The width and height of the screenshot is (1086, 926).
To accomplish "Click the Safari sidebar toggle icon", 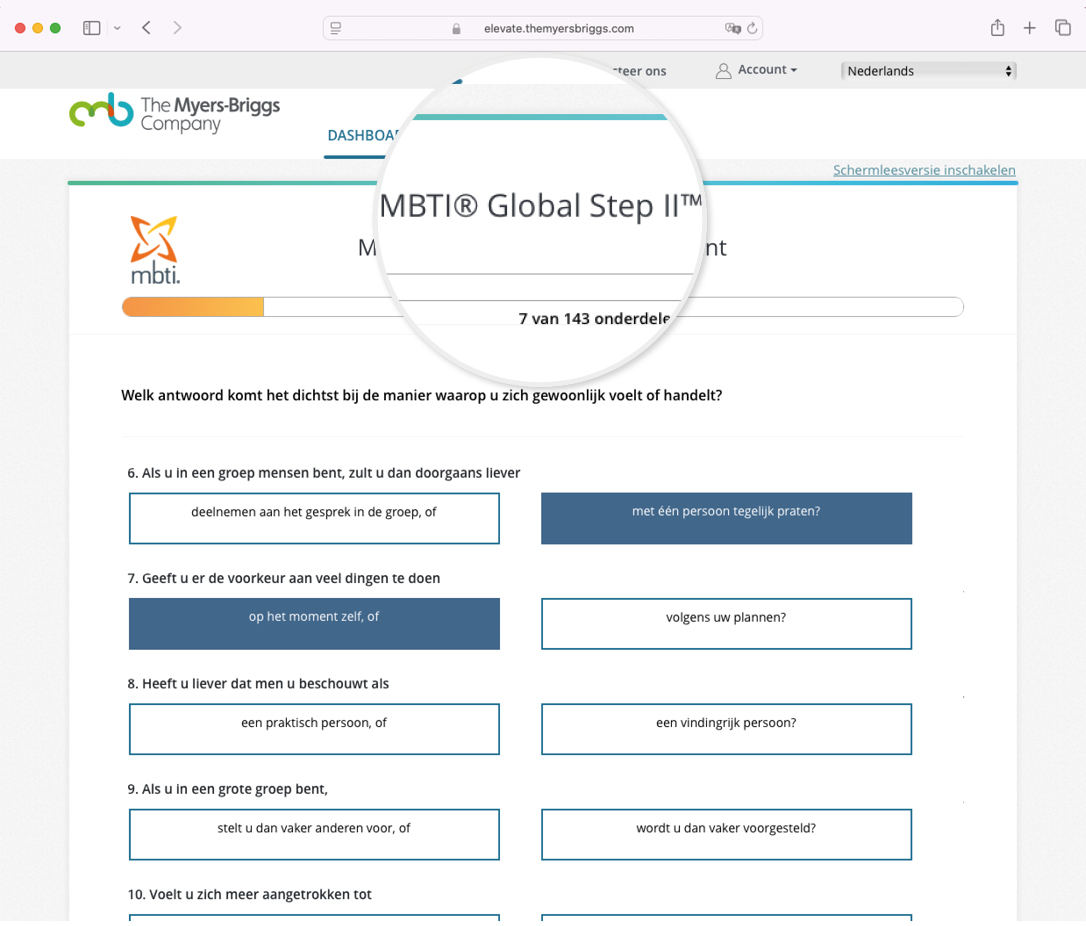I will (x=91, y=28).
